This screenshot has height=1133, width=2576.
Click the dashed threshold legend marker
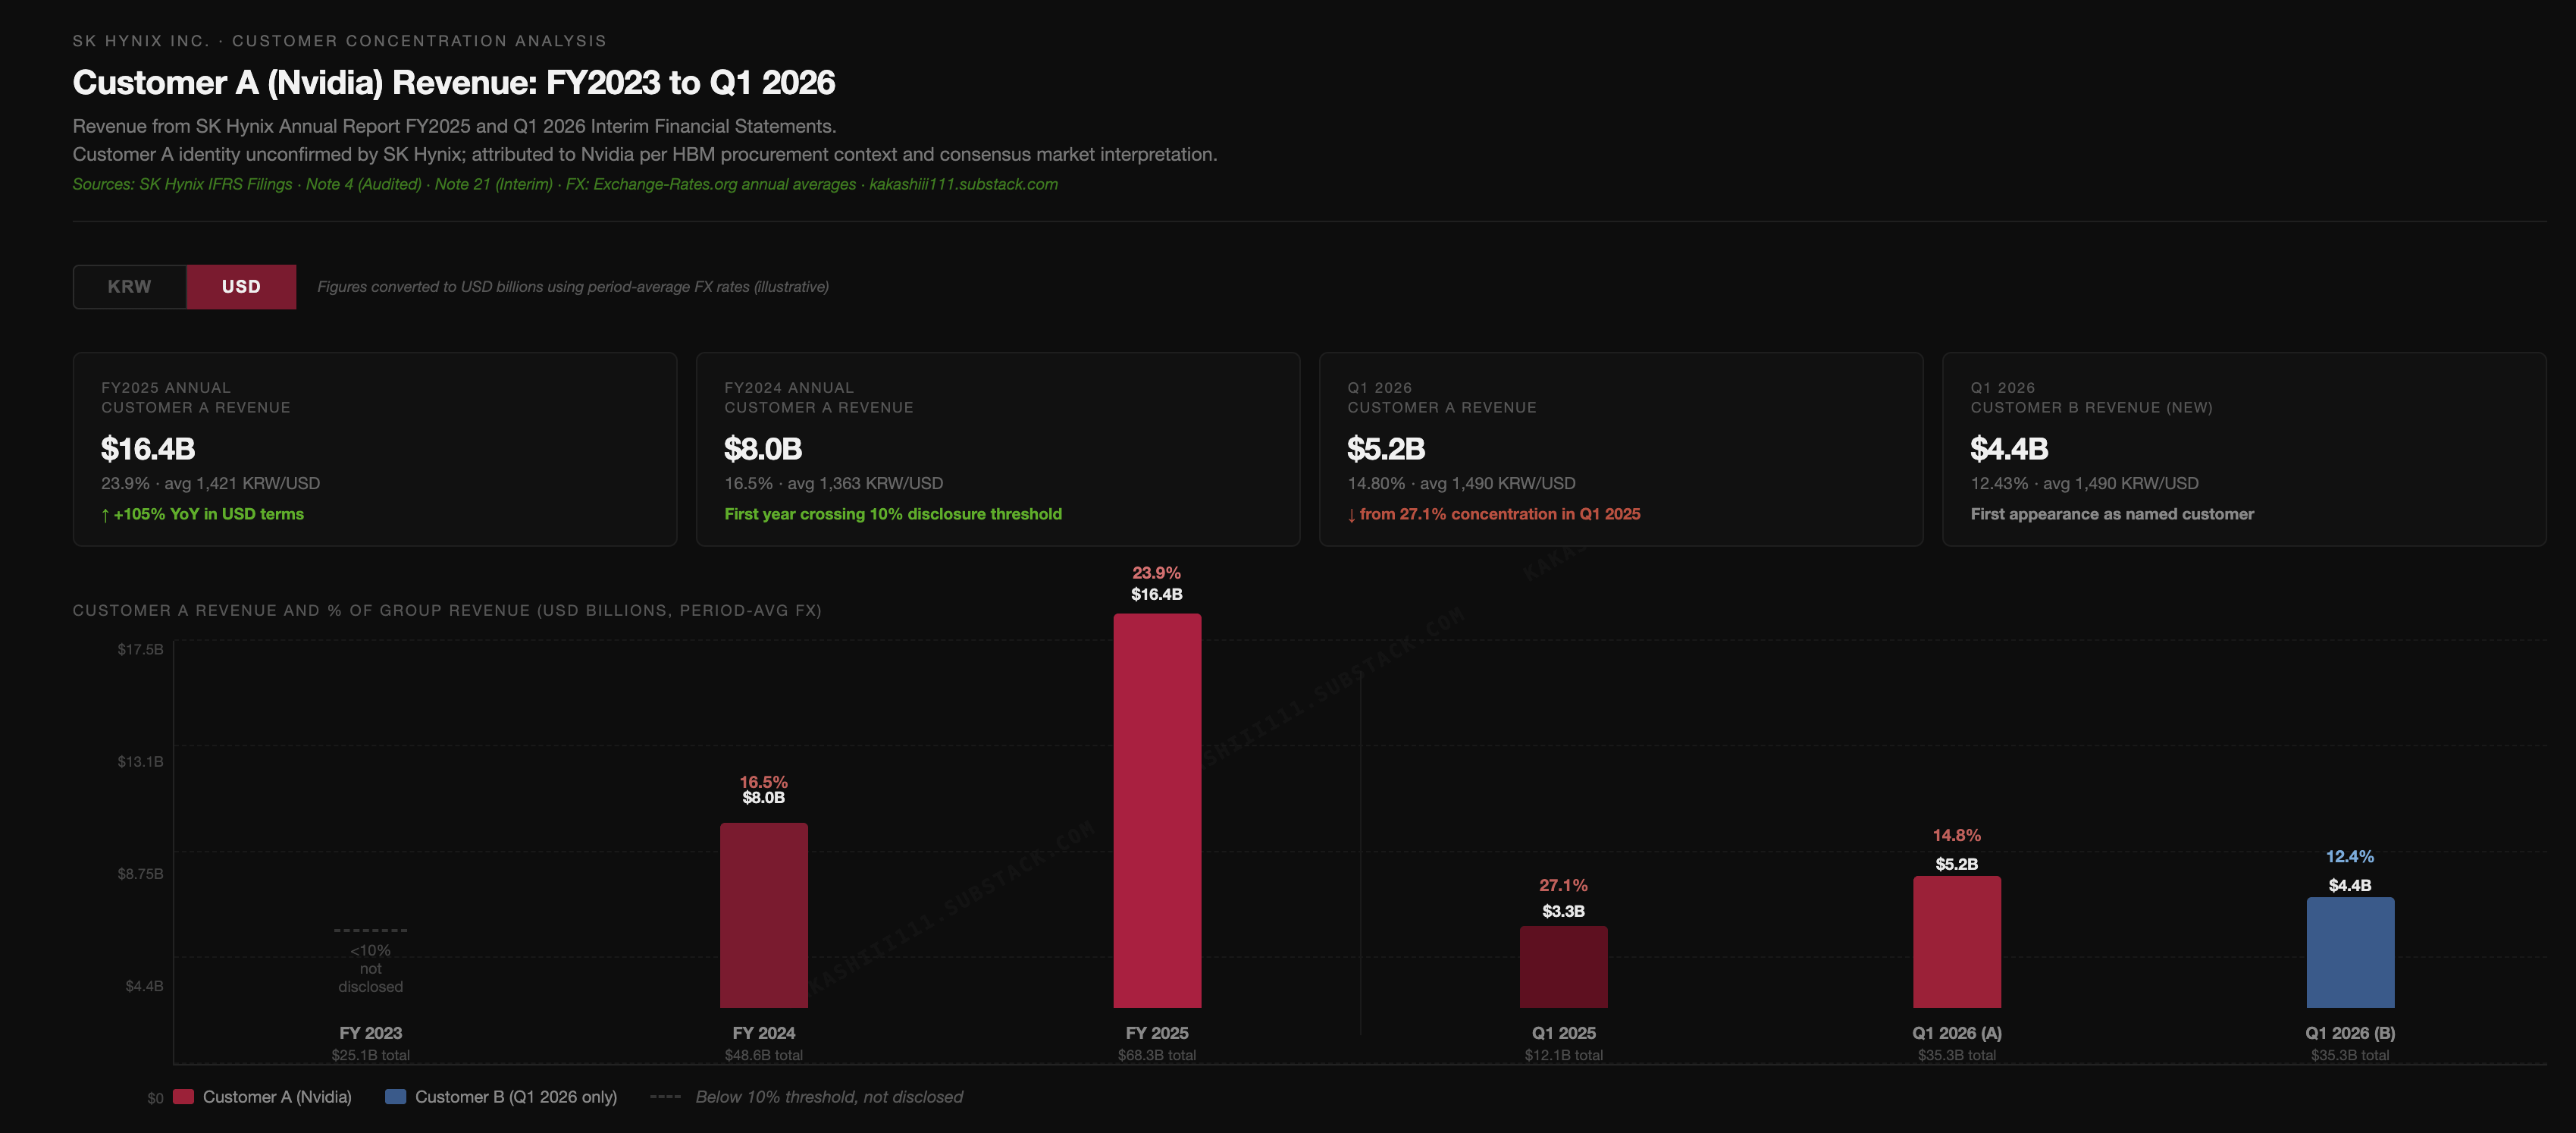tap(666, 1097)
